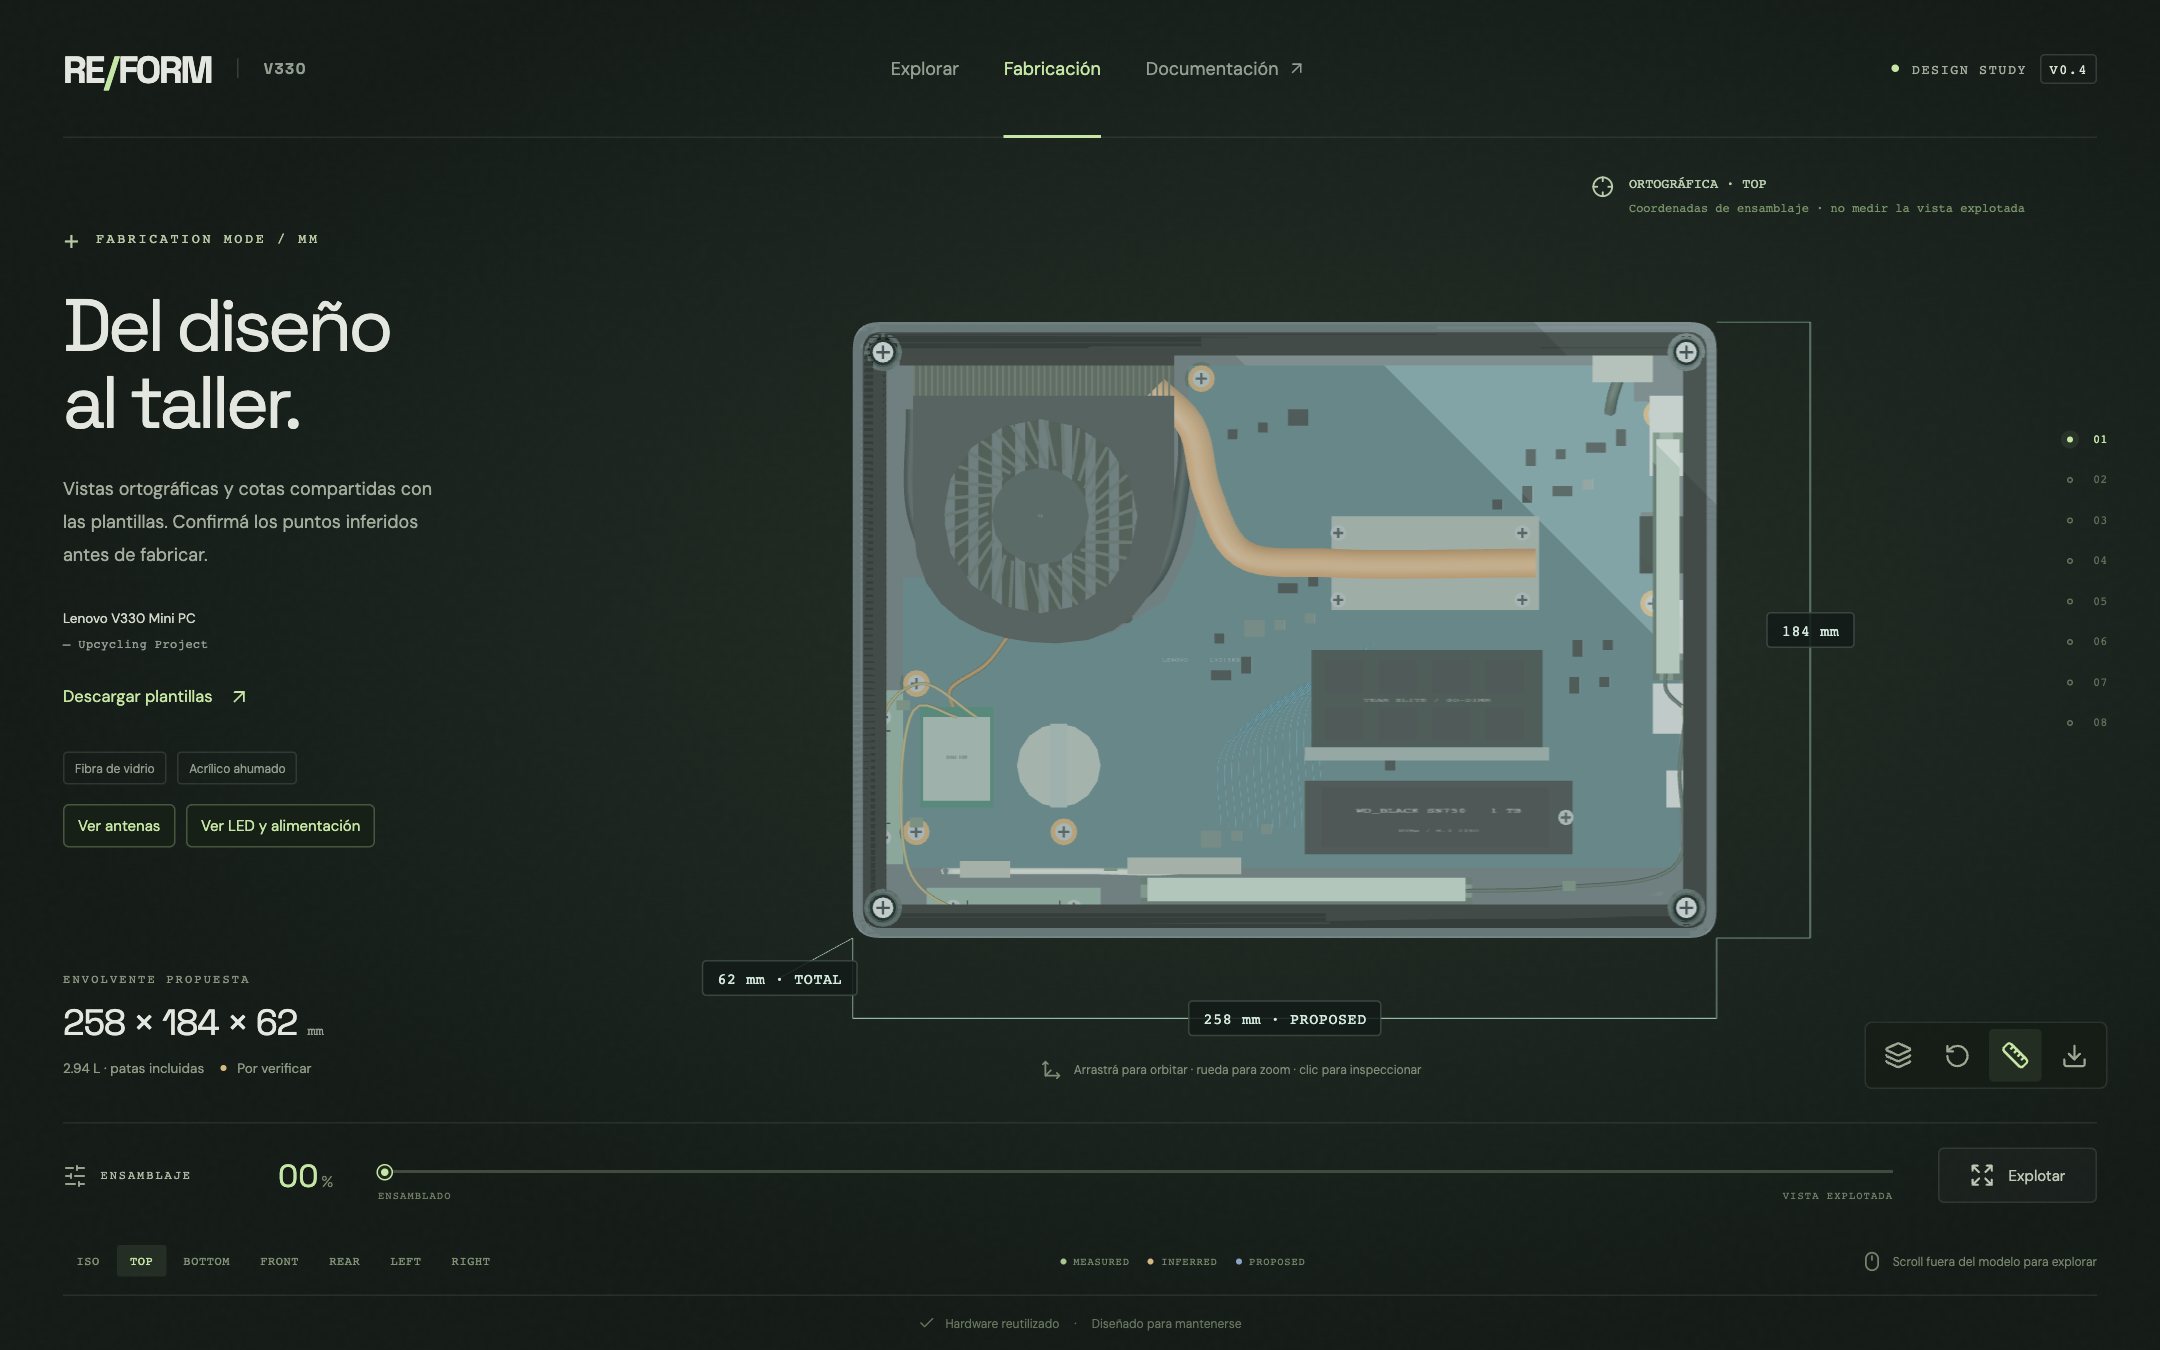Open the Explorar tab
Viewport: 2160px width, 1350px height.
pyautogui.click(x=924, y=69)
